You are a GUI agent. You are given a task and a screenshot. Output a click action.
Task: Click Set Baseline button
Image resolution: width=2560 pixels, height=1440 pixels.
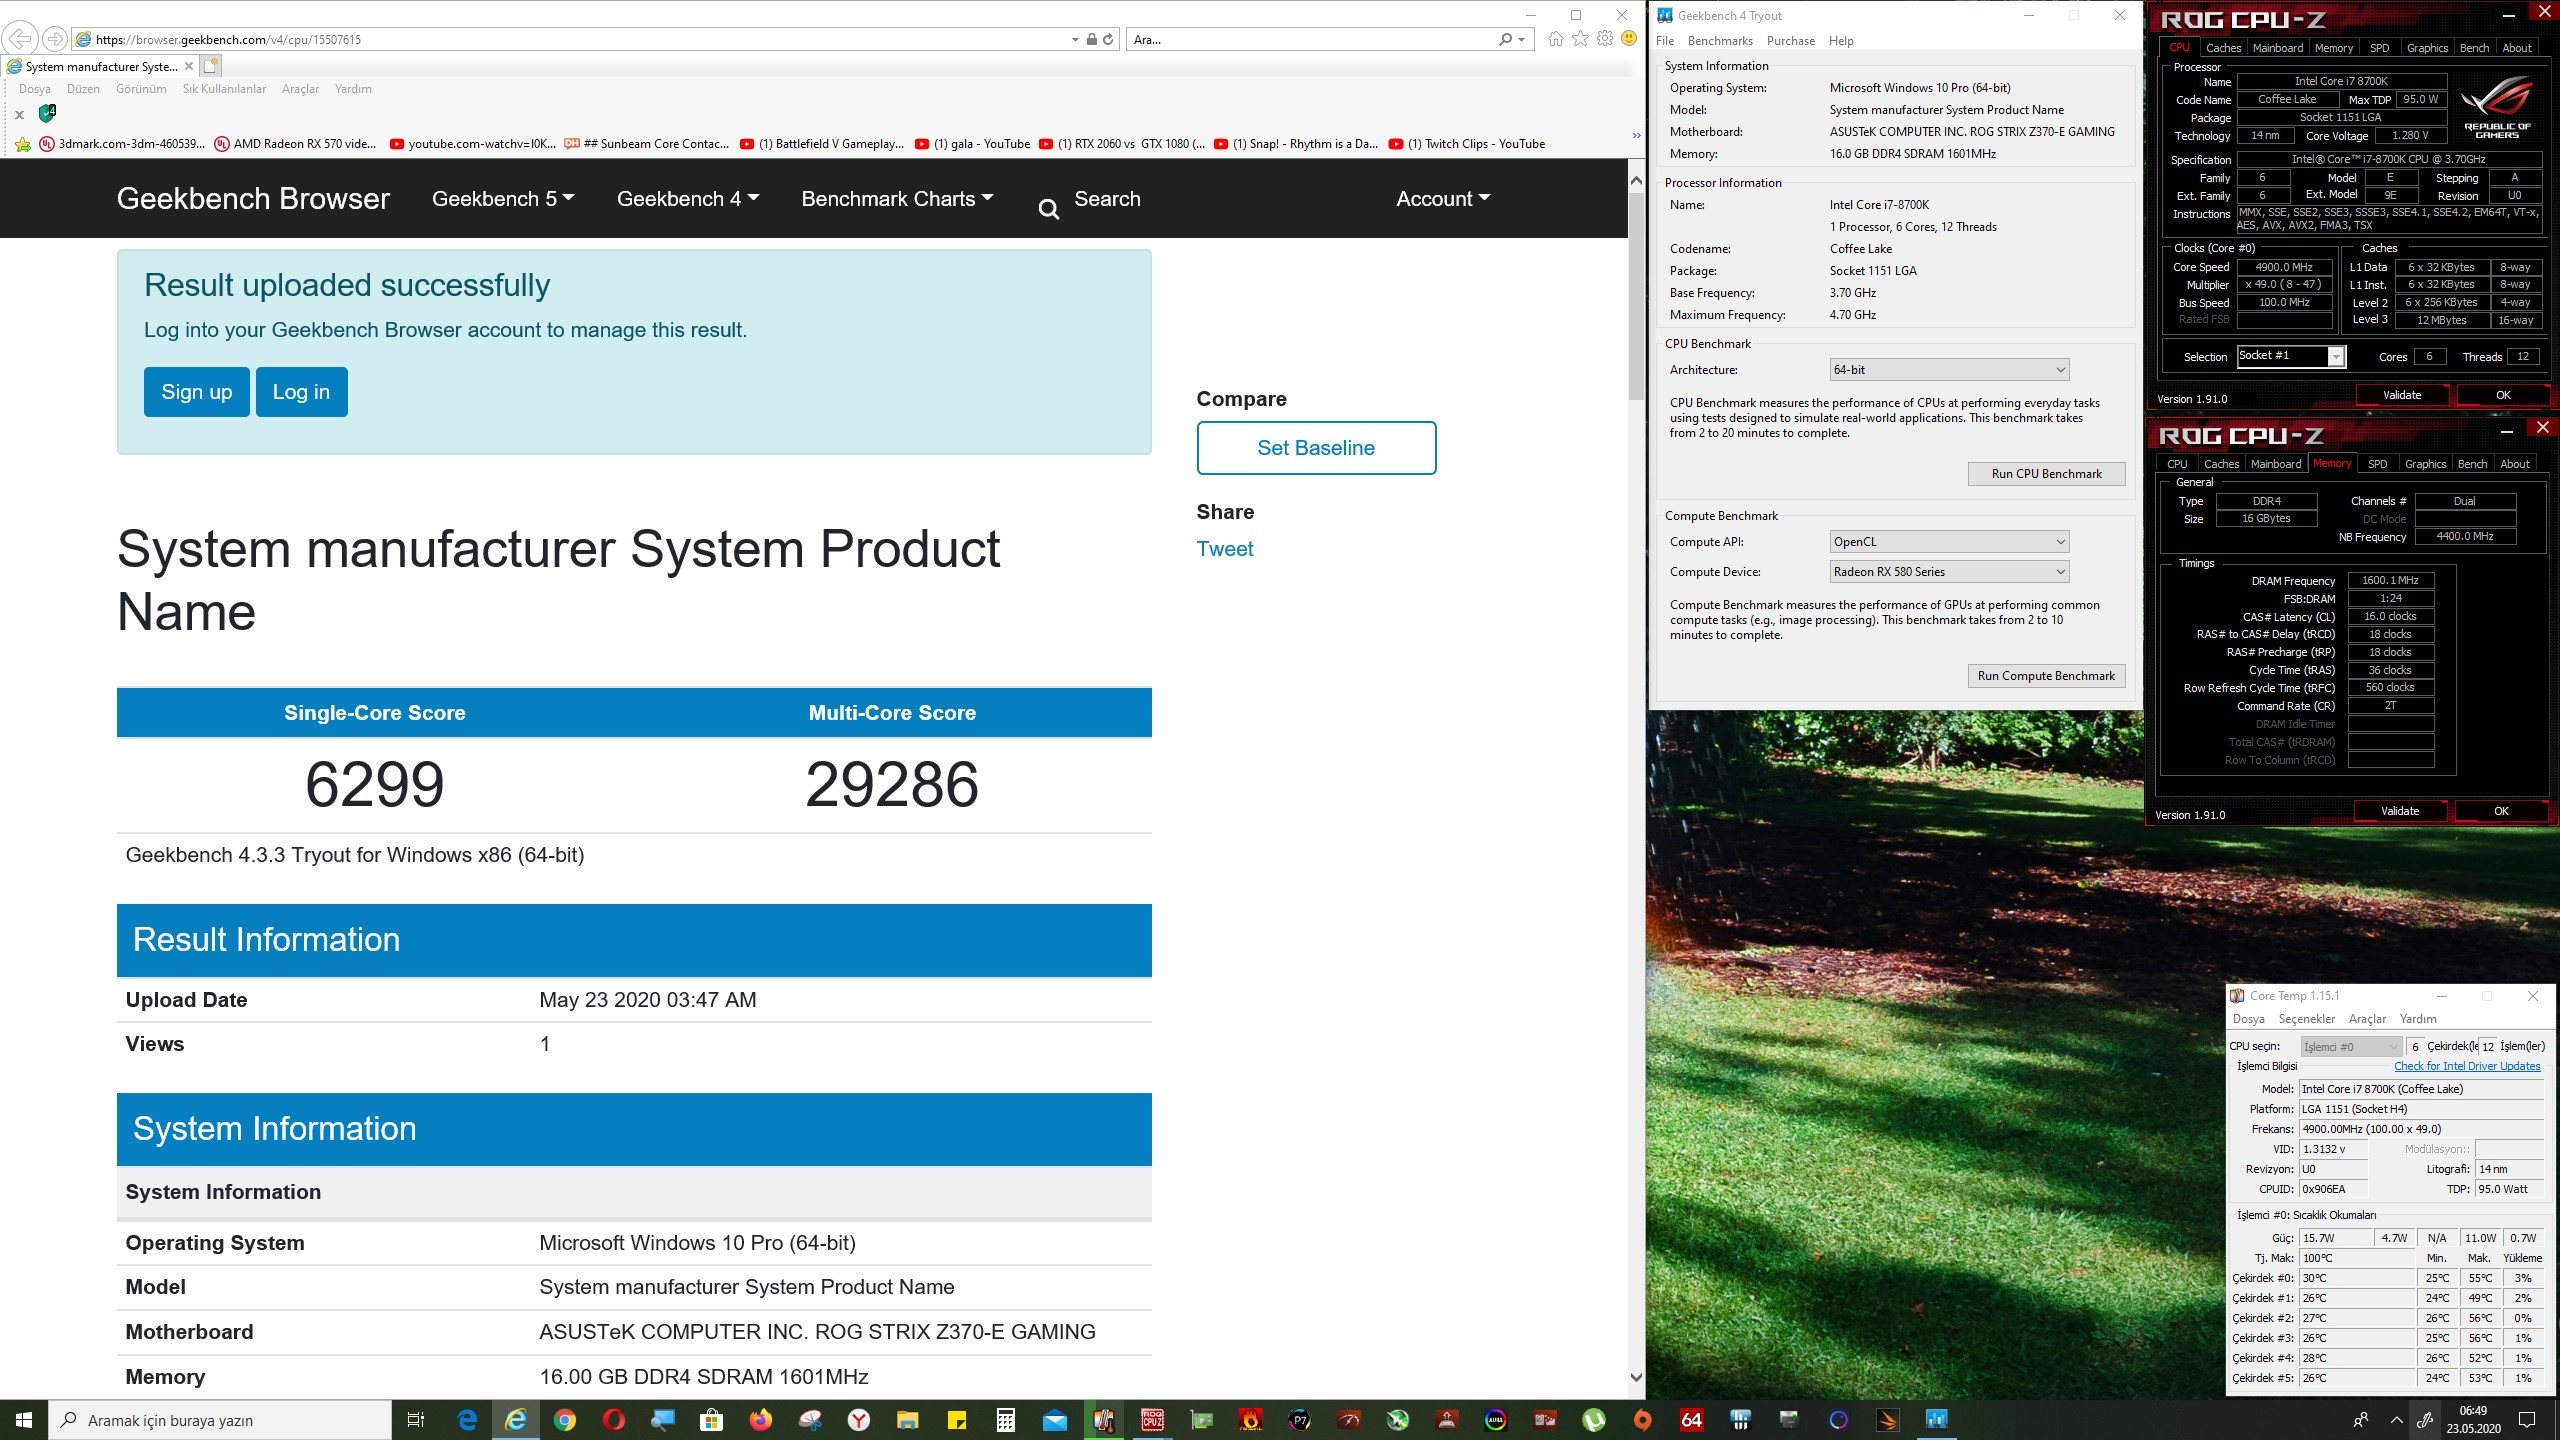click(1316, 448)
